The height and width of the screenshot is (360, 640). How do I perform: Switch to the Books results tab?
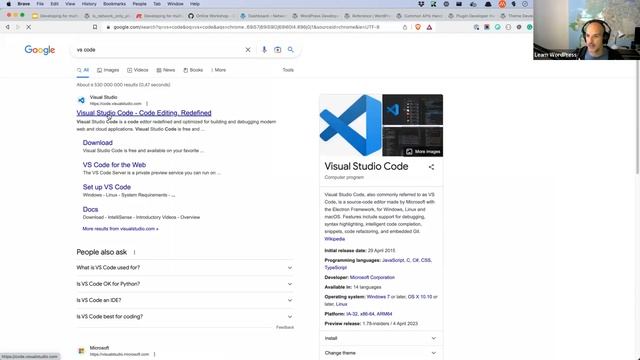193,70
